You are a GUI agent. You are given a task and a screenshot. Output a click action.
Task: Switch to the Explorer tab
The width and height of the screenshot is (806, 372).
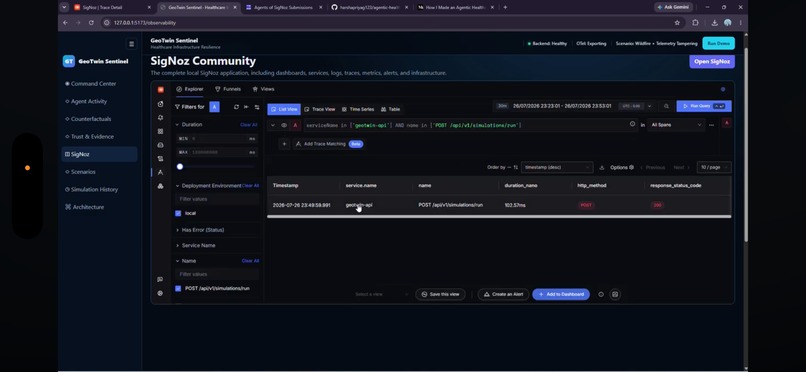click(x=190, y=89)
